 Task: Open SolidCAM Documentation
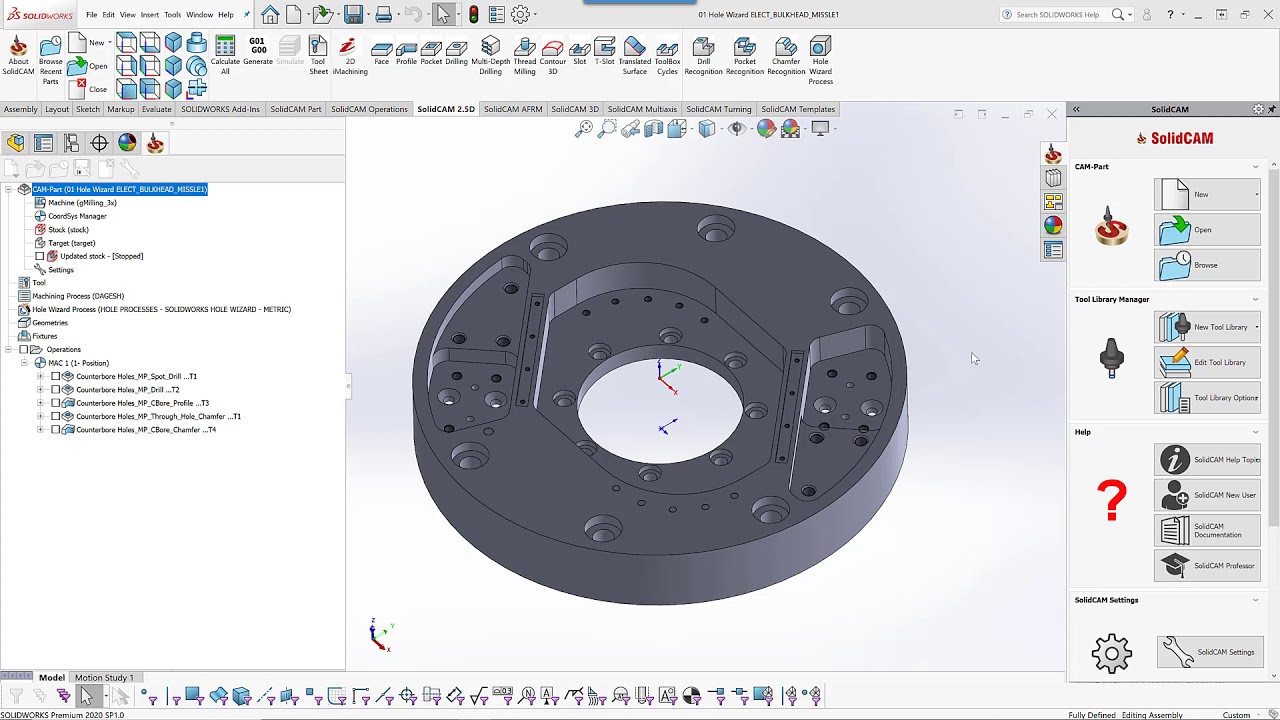(1208, 530)
